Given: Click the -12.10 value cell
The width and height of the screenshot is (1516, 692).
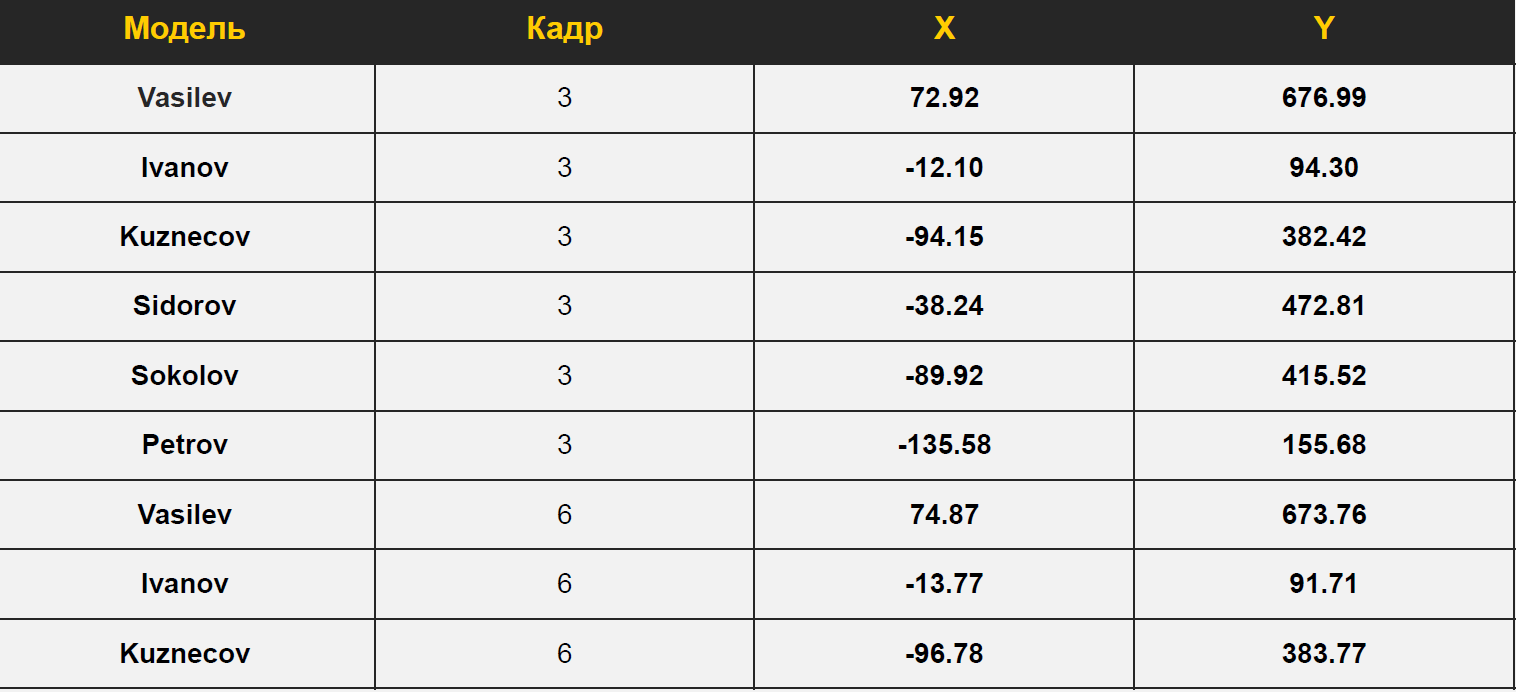Looking at the screenshot, I should (944, 167).
